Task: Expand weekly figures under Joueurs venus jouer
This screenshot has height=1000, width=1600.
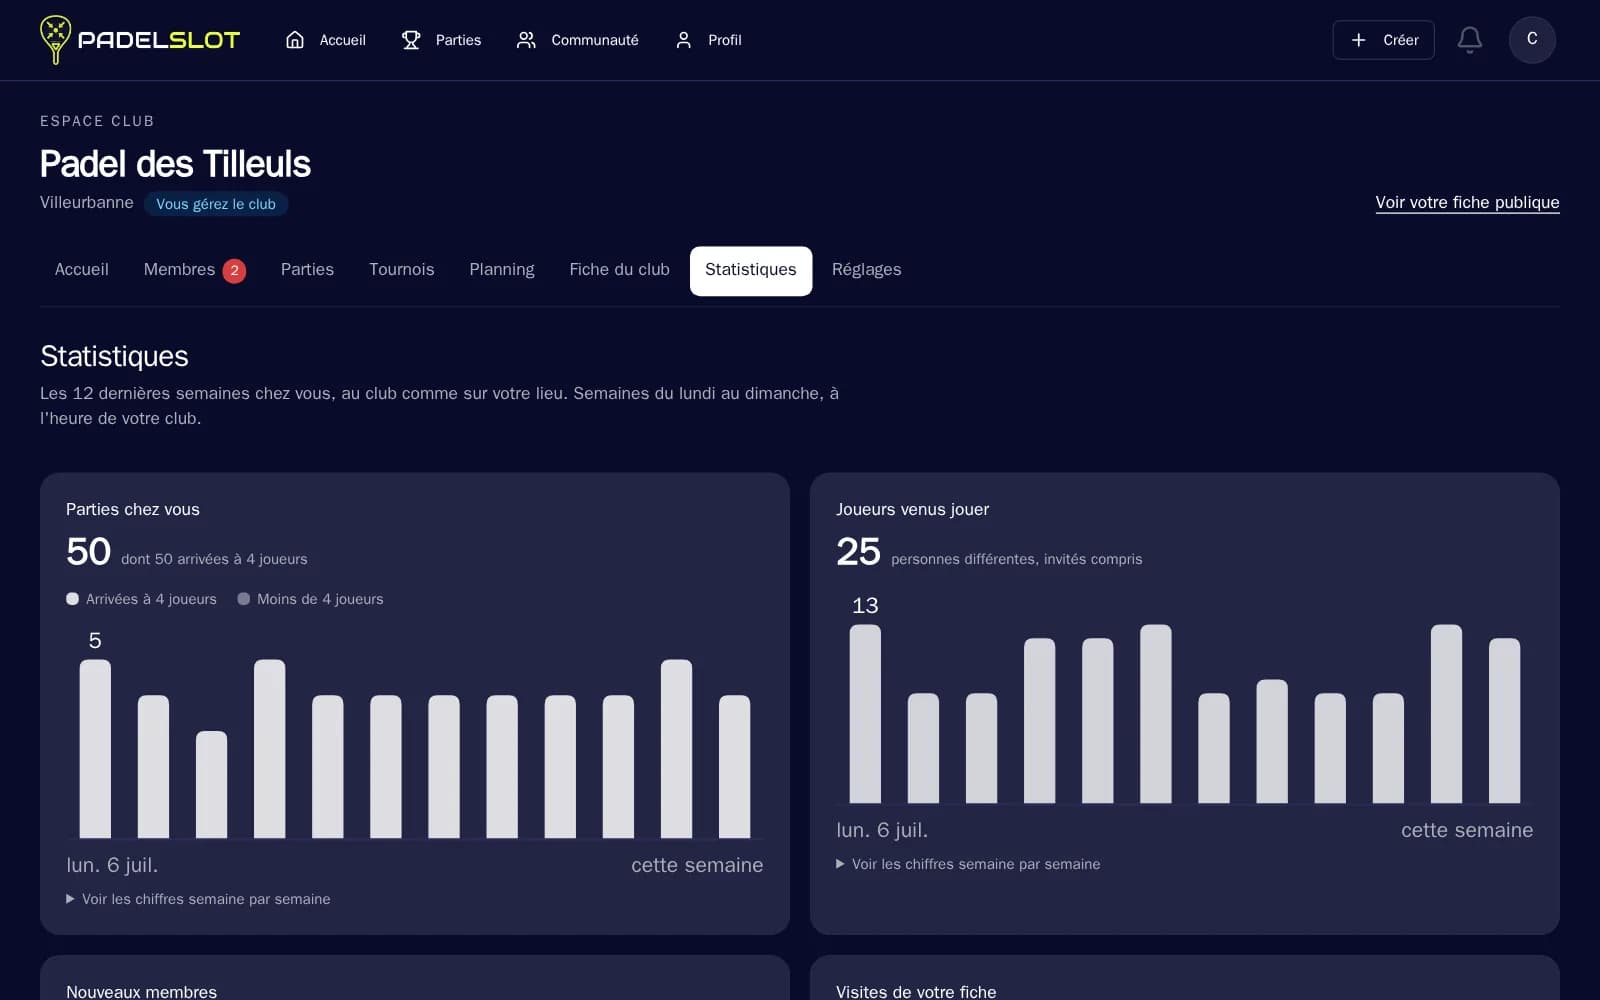Action: (968, 864)
